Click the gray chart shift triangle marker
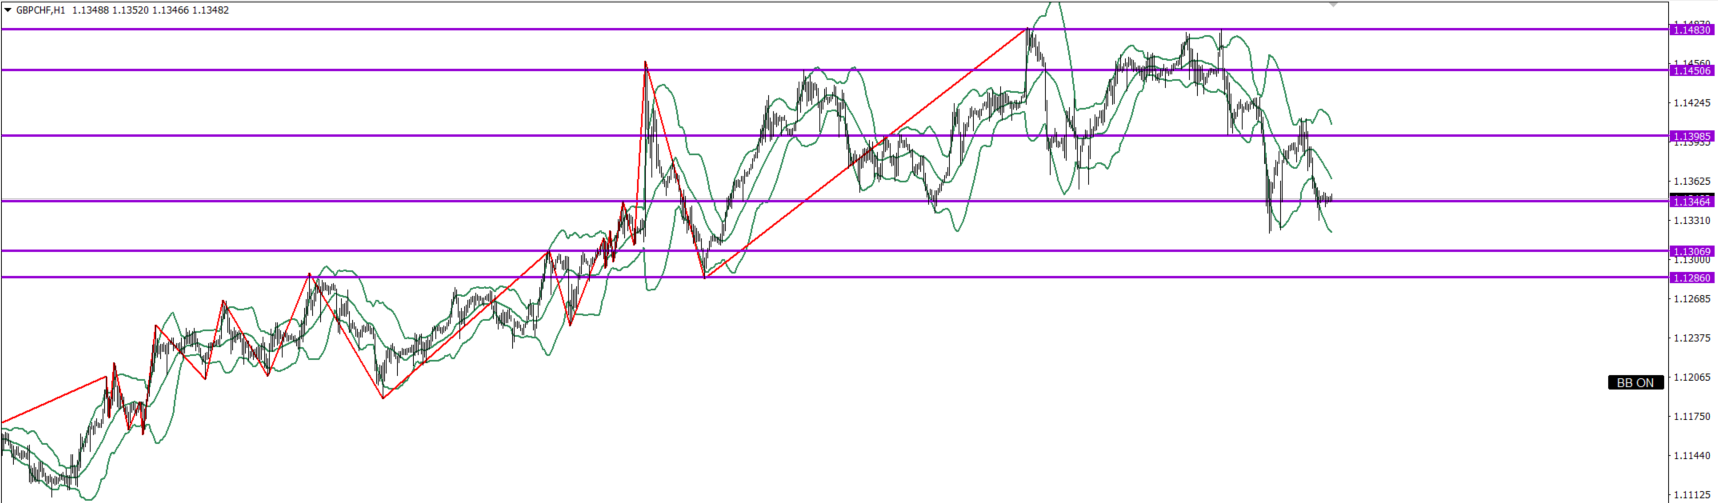Screen dimensions: 1718x503 (1333, 5)
